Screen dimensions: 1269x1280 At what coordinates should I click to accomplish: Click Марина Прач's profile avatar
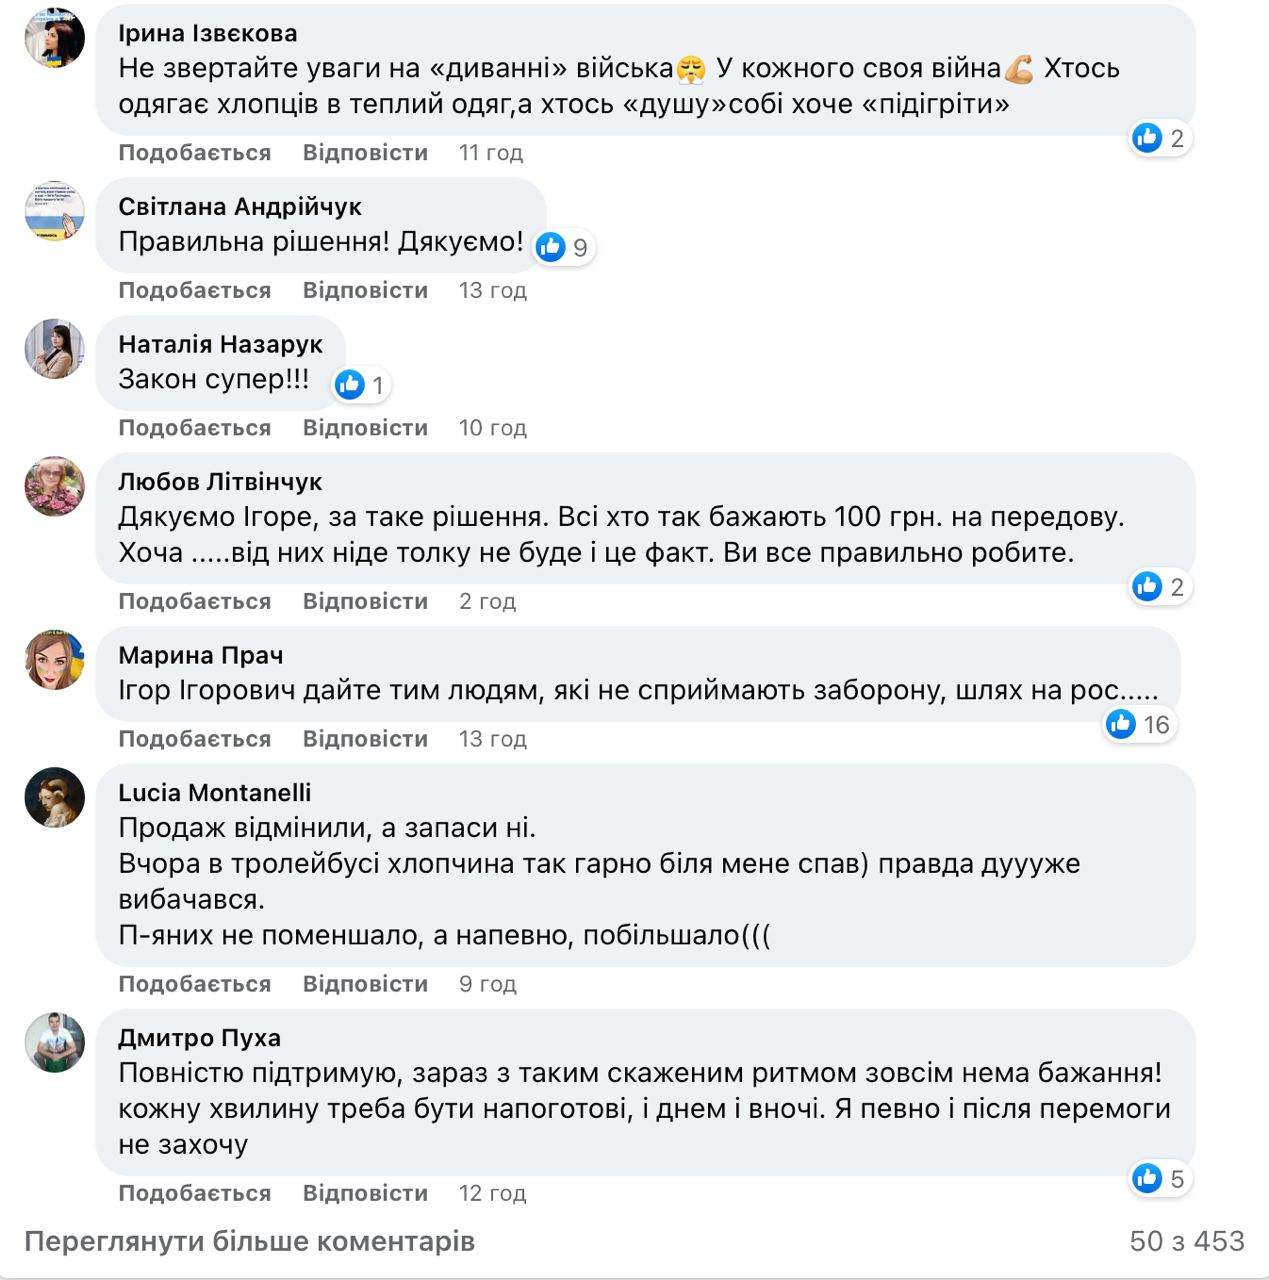click(x=55, y=660)
